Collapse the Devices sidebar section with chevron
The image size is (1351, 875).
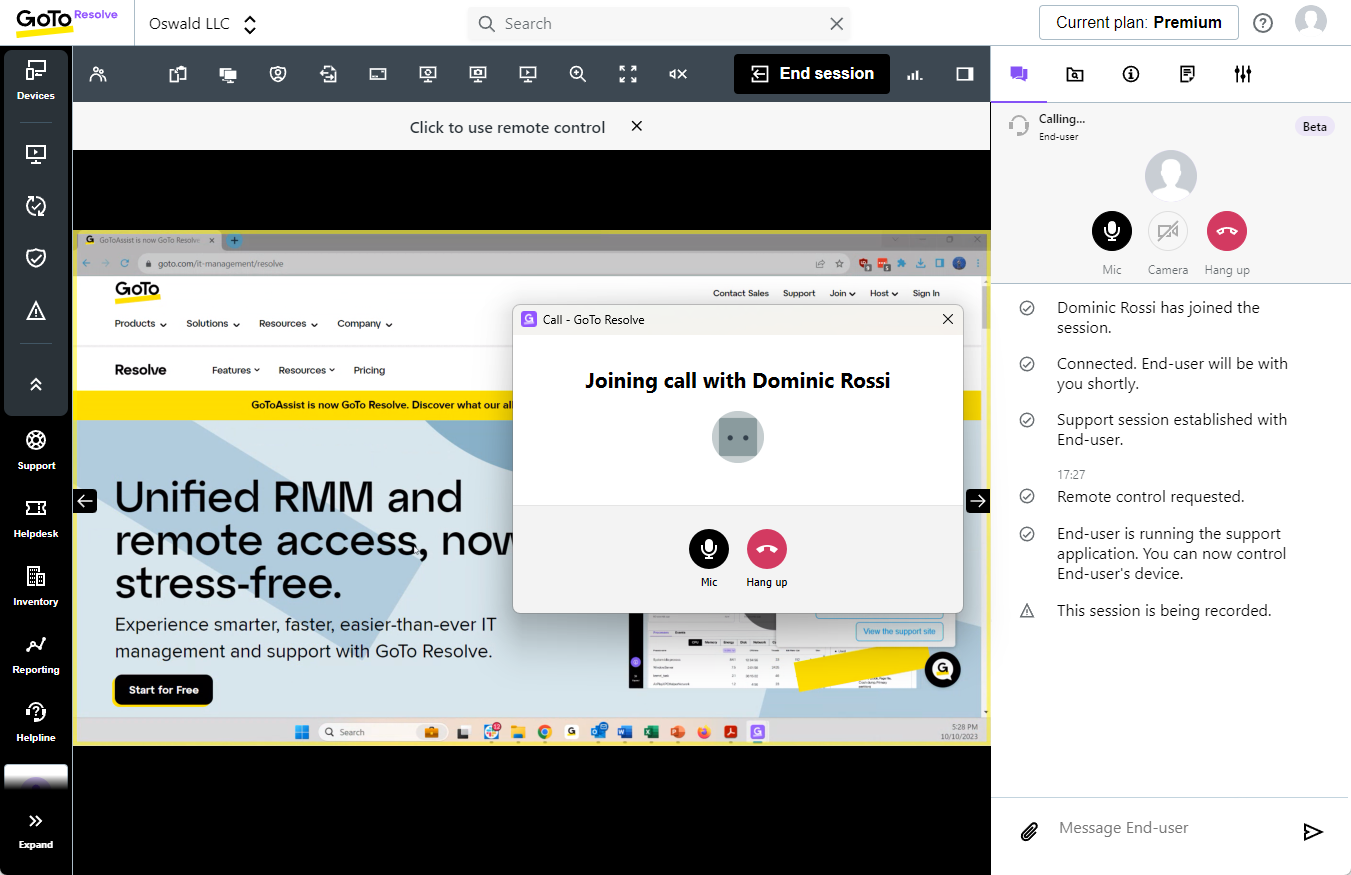[36, 385]
